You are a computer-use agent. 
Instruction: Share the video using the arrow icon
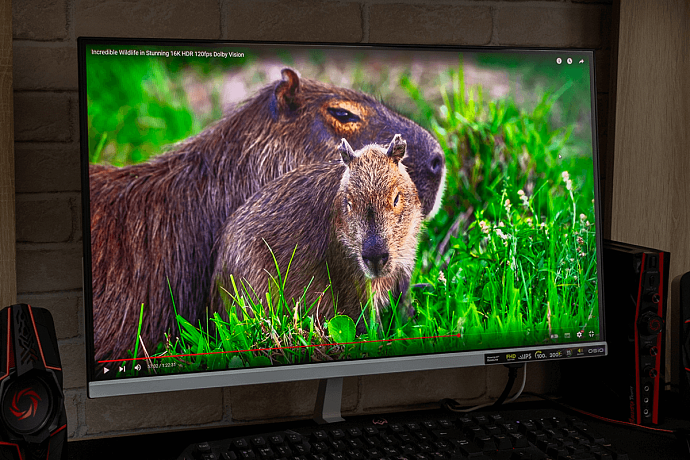(x=581, y=61)
